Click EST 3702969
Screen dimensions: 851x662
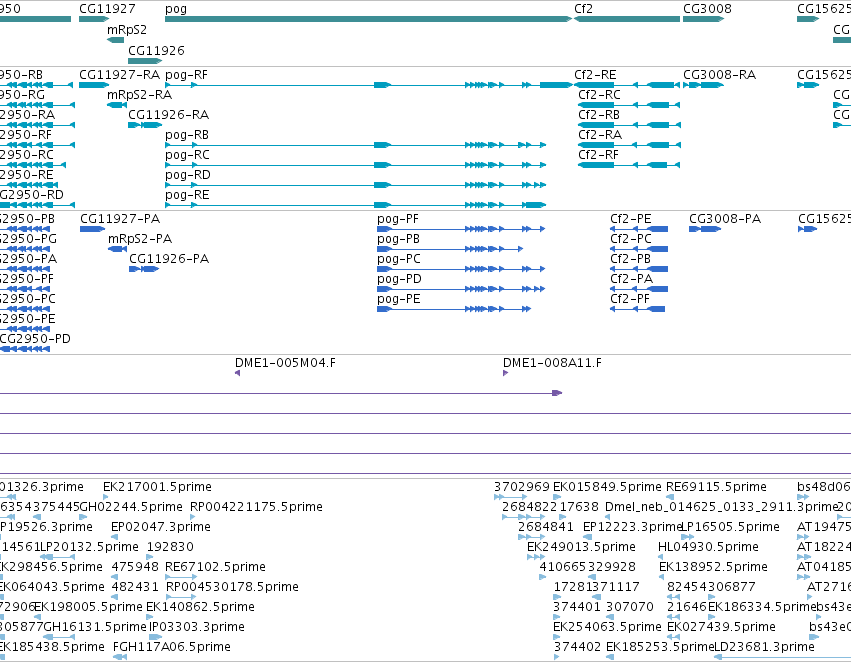point(522,487)
